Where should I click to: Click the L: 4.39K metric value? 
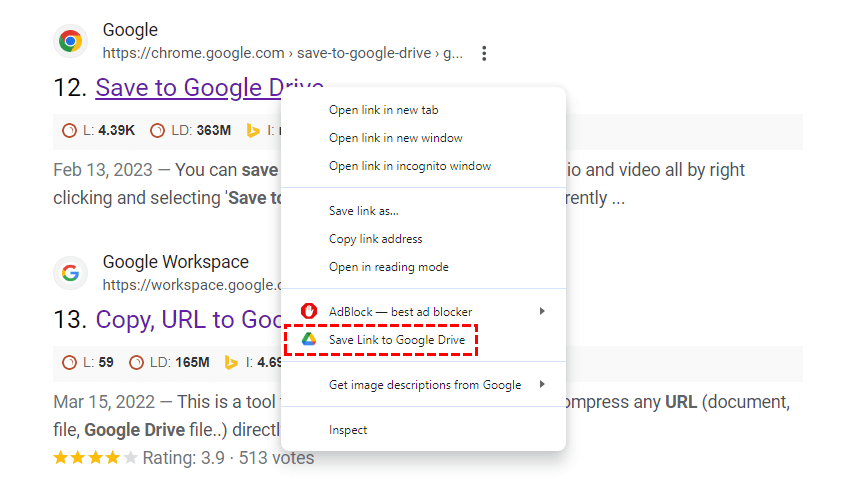(109, 131)
